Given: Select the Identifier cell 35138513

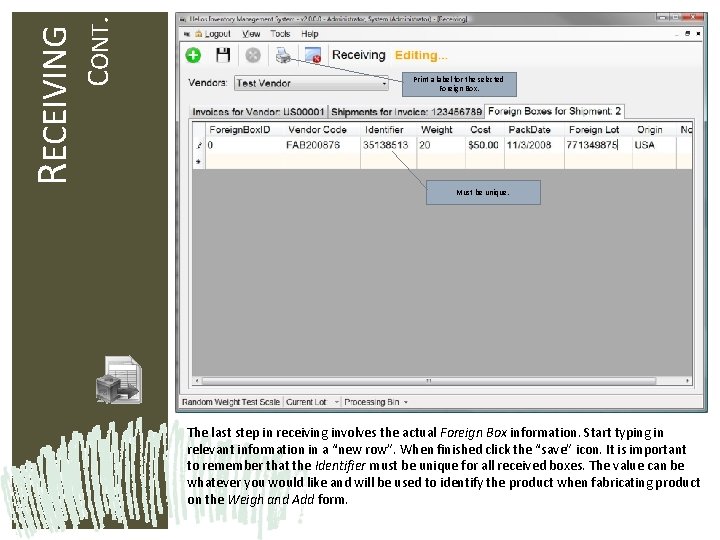Looking at the screenshot, I should pos(388,145).
